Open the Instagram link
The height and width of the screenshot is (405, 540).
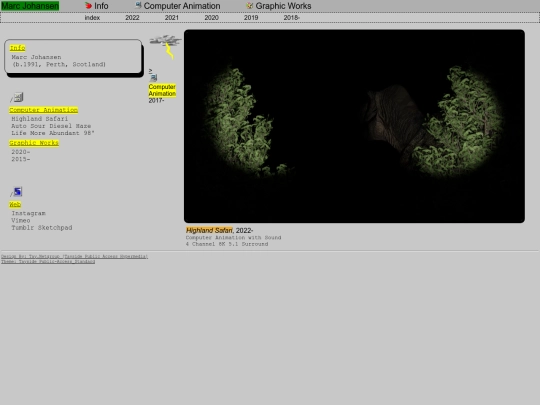tap(29, 214)
